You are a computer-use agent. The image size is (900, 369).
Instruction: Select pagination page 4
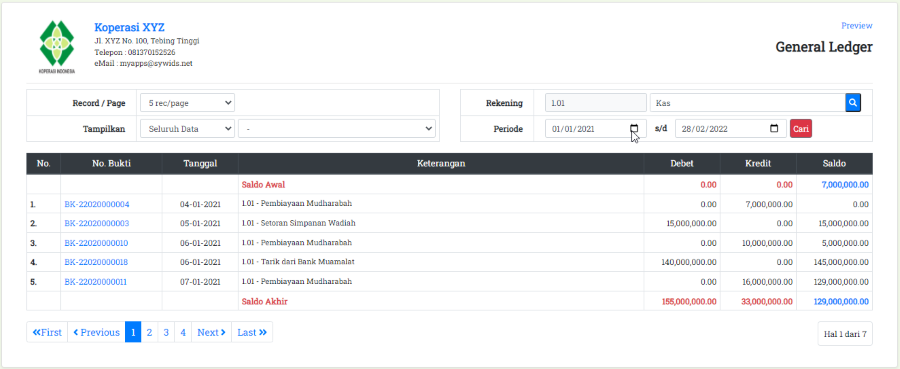click(x=183, y=332)
